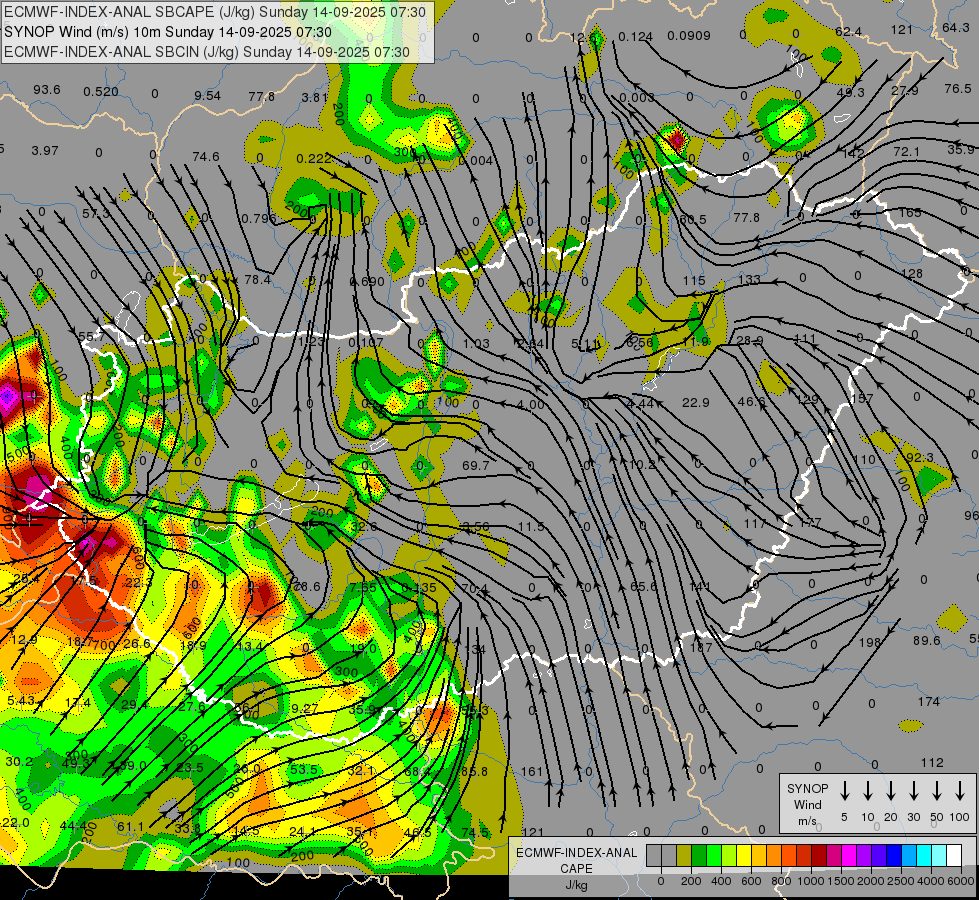Click the map value '0.222'
The height and width of the screenshot is (900, 979).
[314, 159]
